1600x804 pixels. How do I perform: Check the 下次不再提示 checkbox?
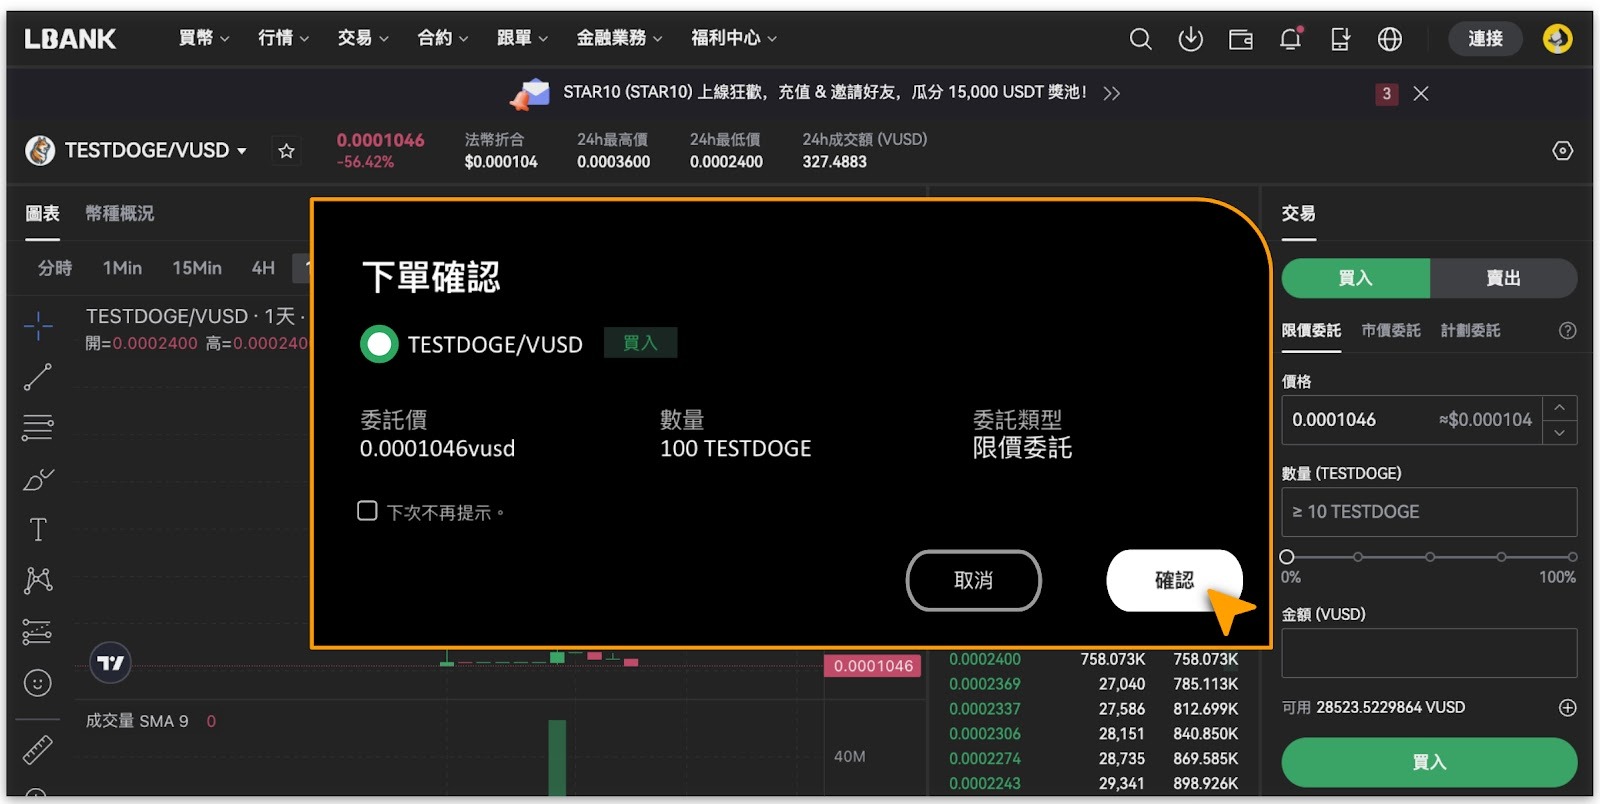pyautogui.click(x=367, y=511)
